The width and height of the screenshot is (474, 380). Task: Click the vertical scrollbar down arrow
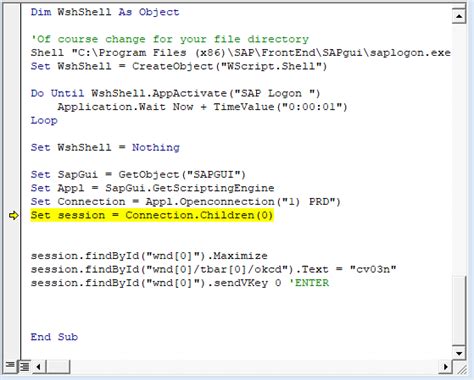tap(459, 353)
